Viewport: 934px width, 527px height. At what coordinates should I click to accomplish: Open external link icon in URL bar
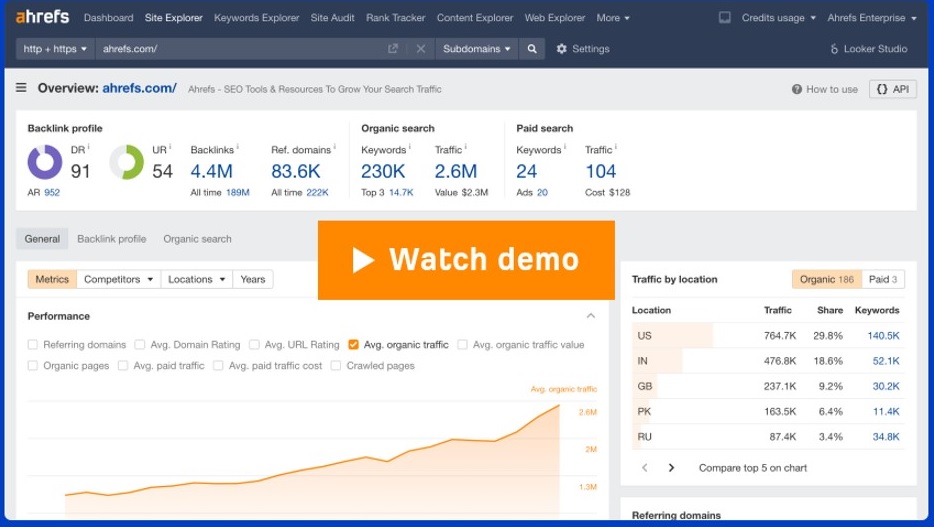[x=393, y=49]
